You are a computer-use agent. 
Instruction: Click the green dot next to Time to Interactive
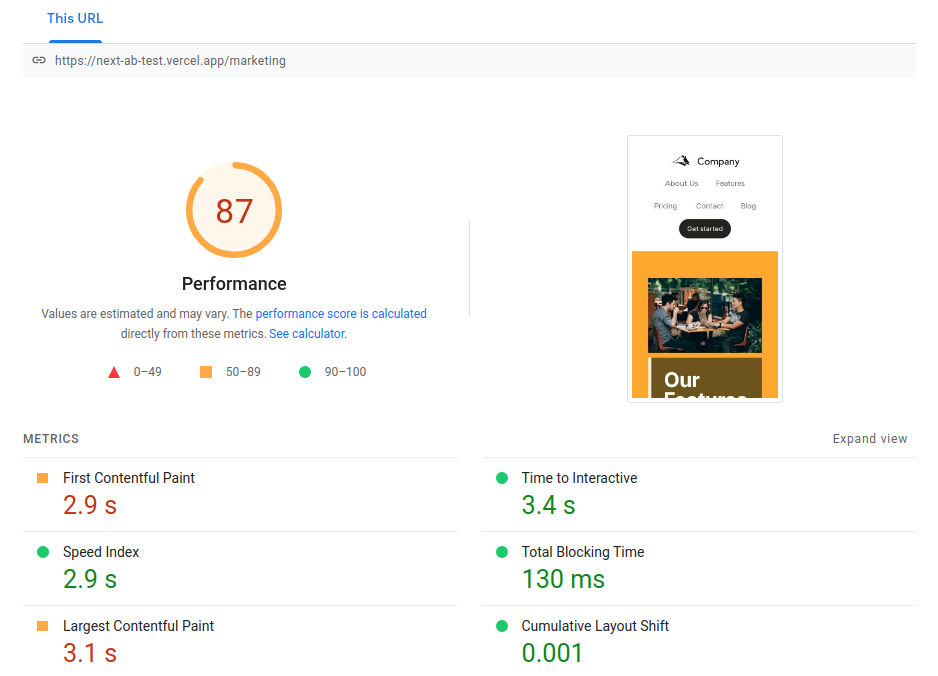[x=502, y=478]
